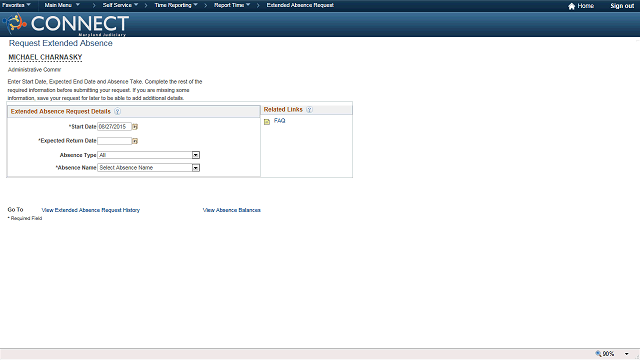
Task: Open the Favorites menu
Action: (16, 5)
